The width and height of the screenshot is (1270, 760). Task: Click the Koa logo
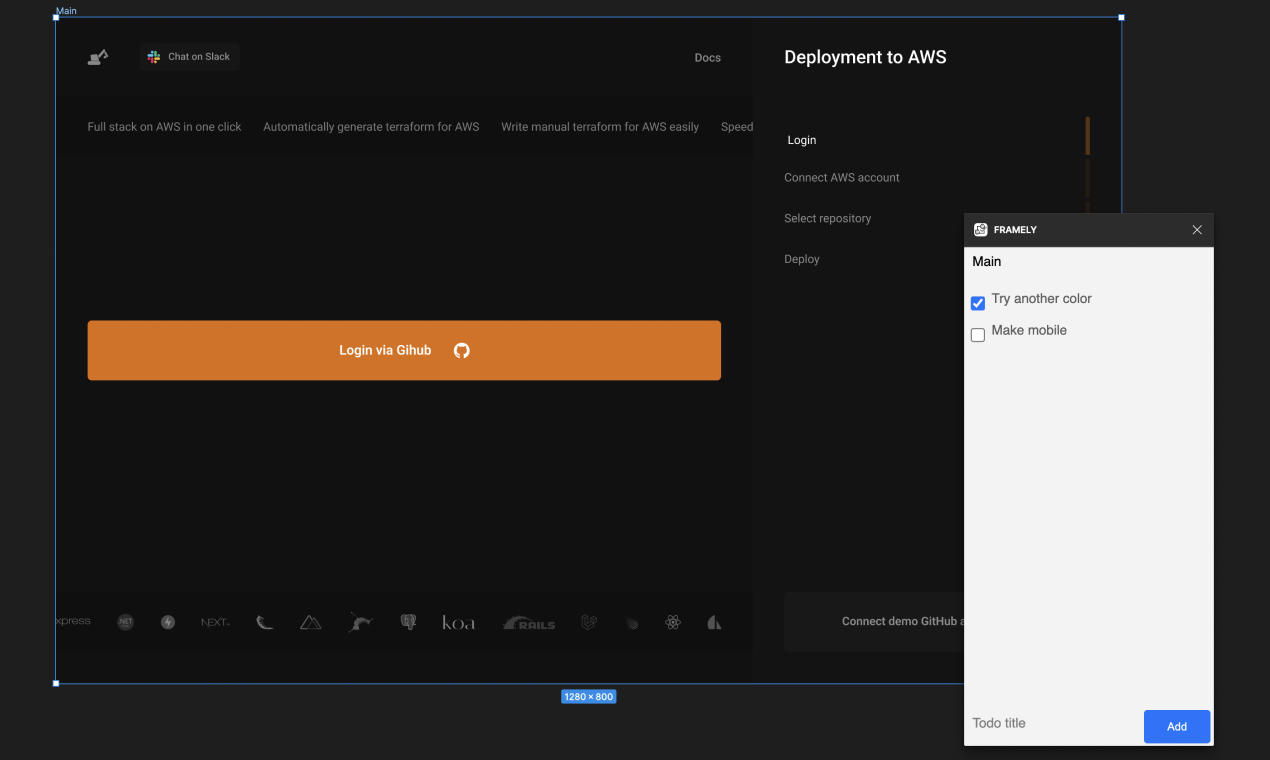pyautogui.click(x=459, y=622)
